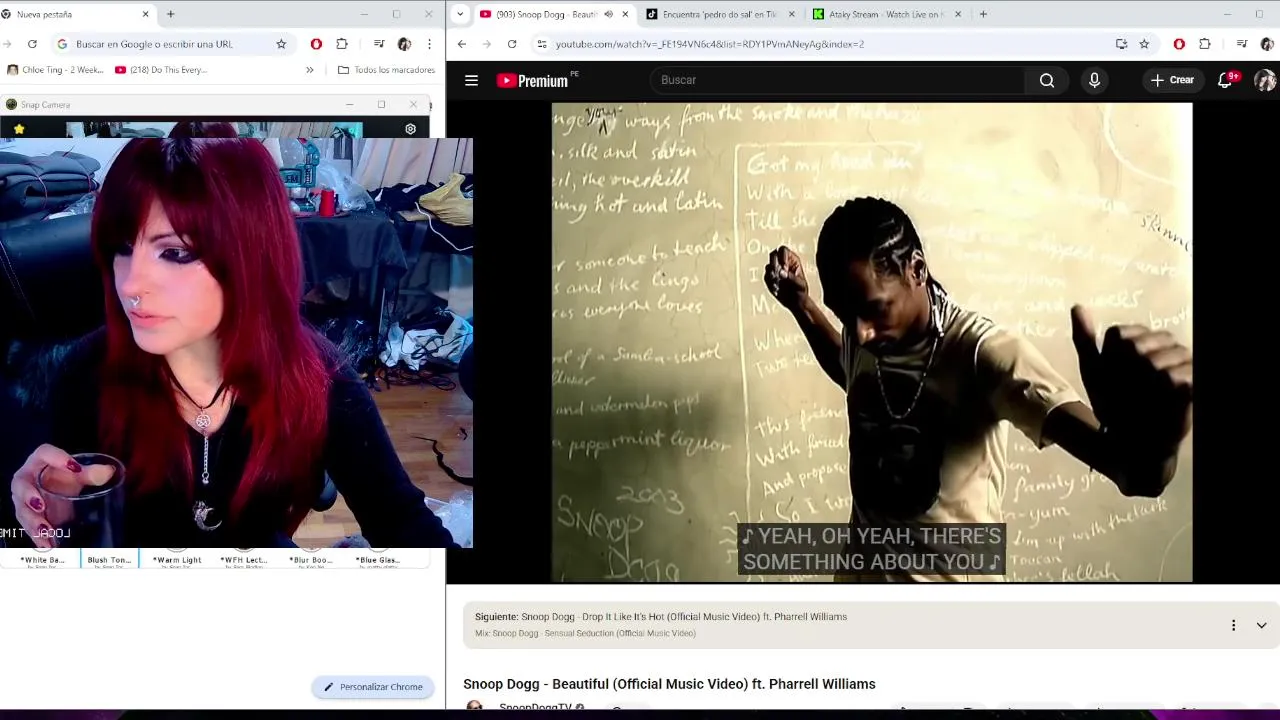The height and width of the screenshot is (720, 1280).
Task: Open Opera extension in Nueva pestaña window
Action: 316,44
